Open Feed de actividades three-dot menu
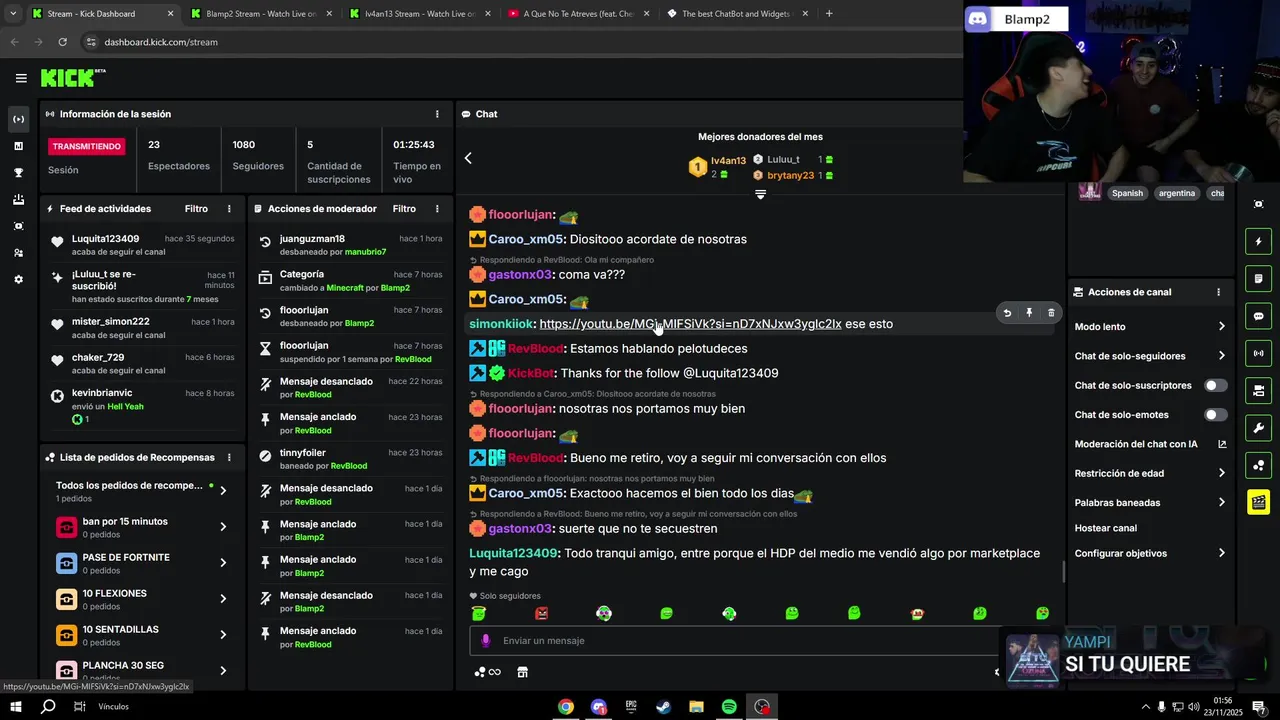 (229, 209)
